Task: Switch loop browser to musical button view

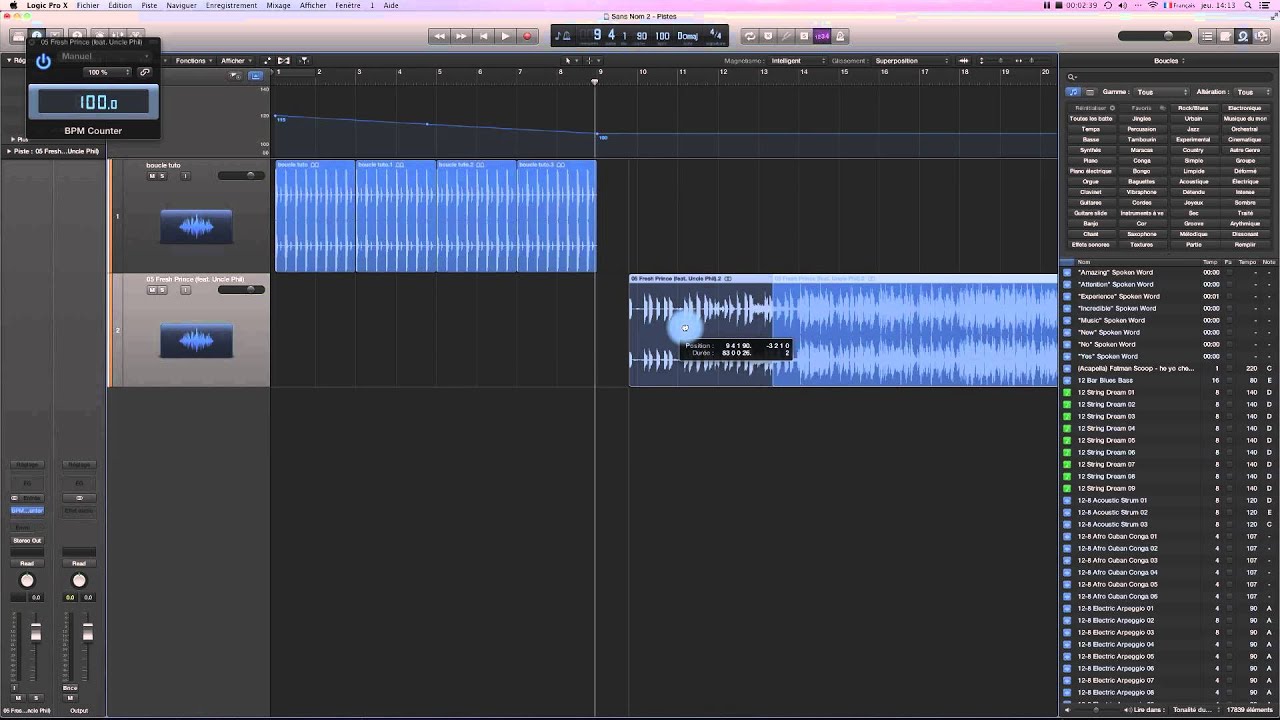Action: [1073, 92]
